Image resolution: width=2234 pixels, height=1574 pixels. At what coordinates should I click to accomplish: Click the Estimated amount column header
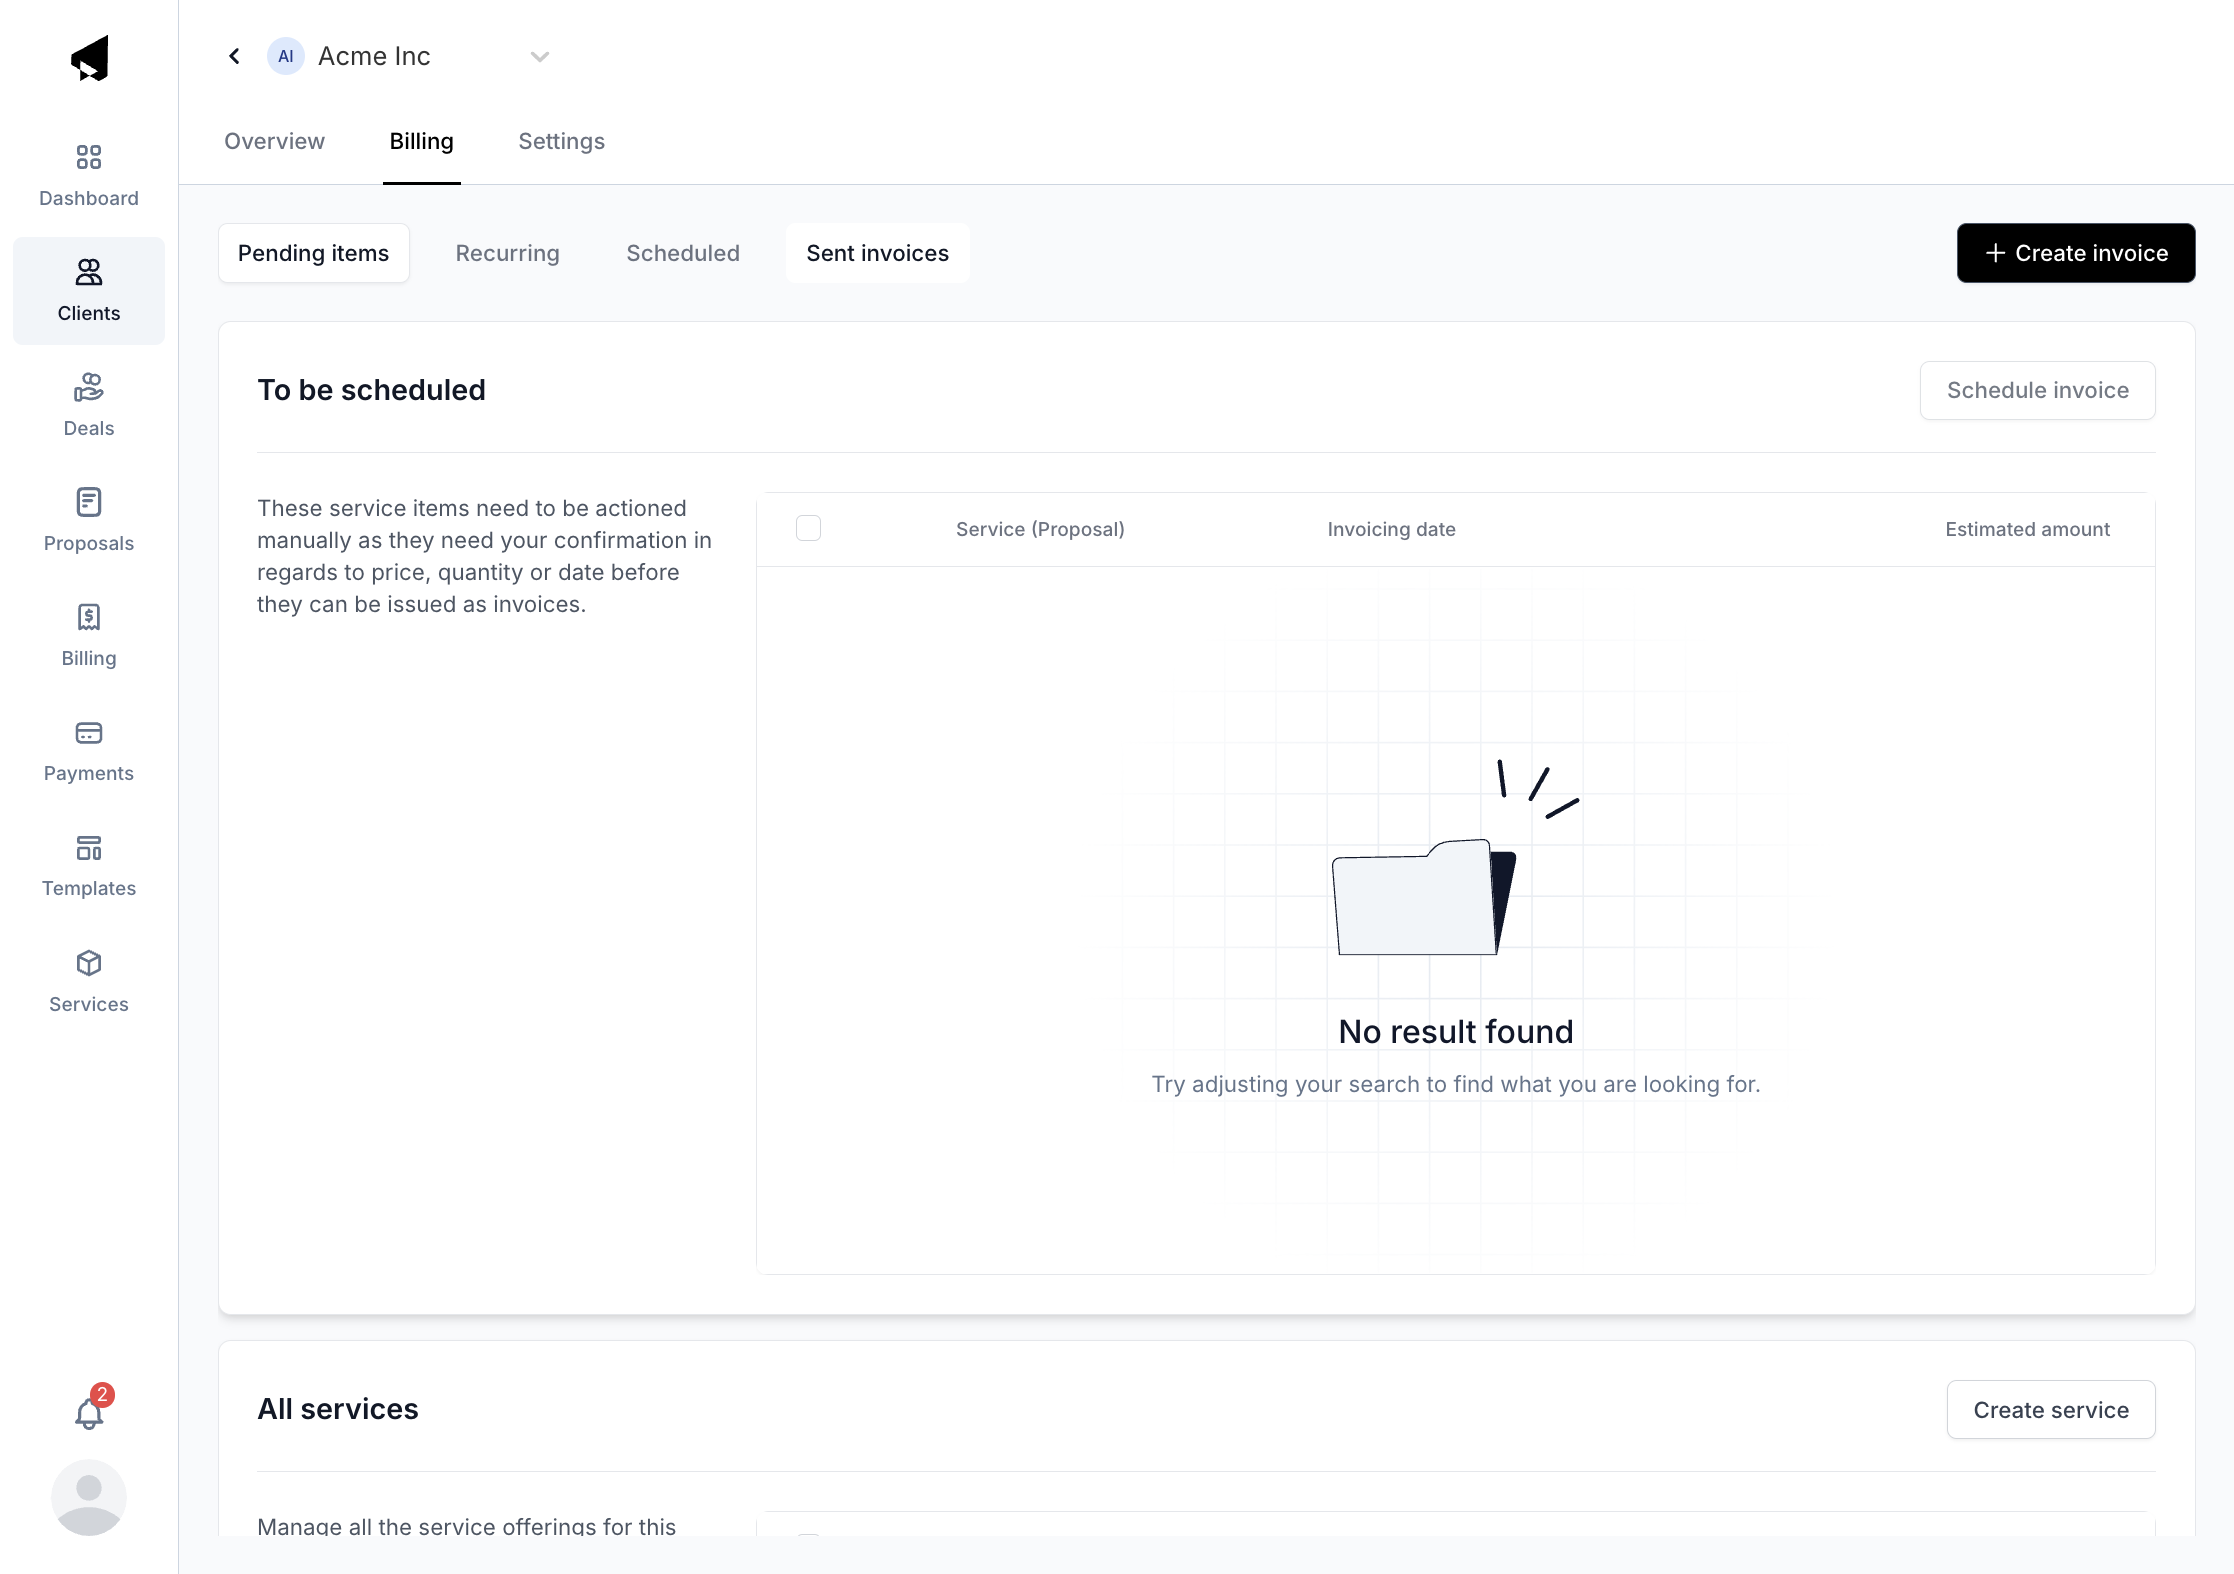[2028, 529]
